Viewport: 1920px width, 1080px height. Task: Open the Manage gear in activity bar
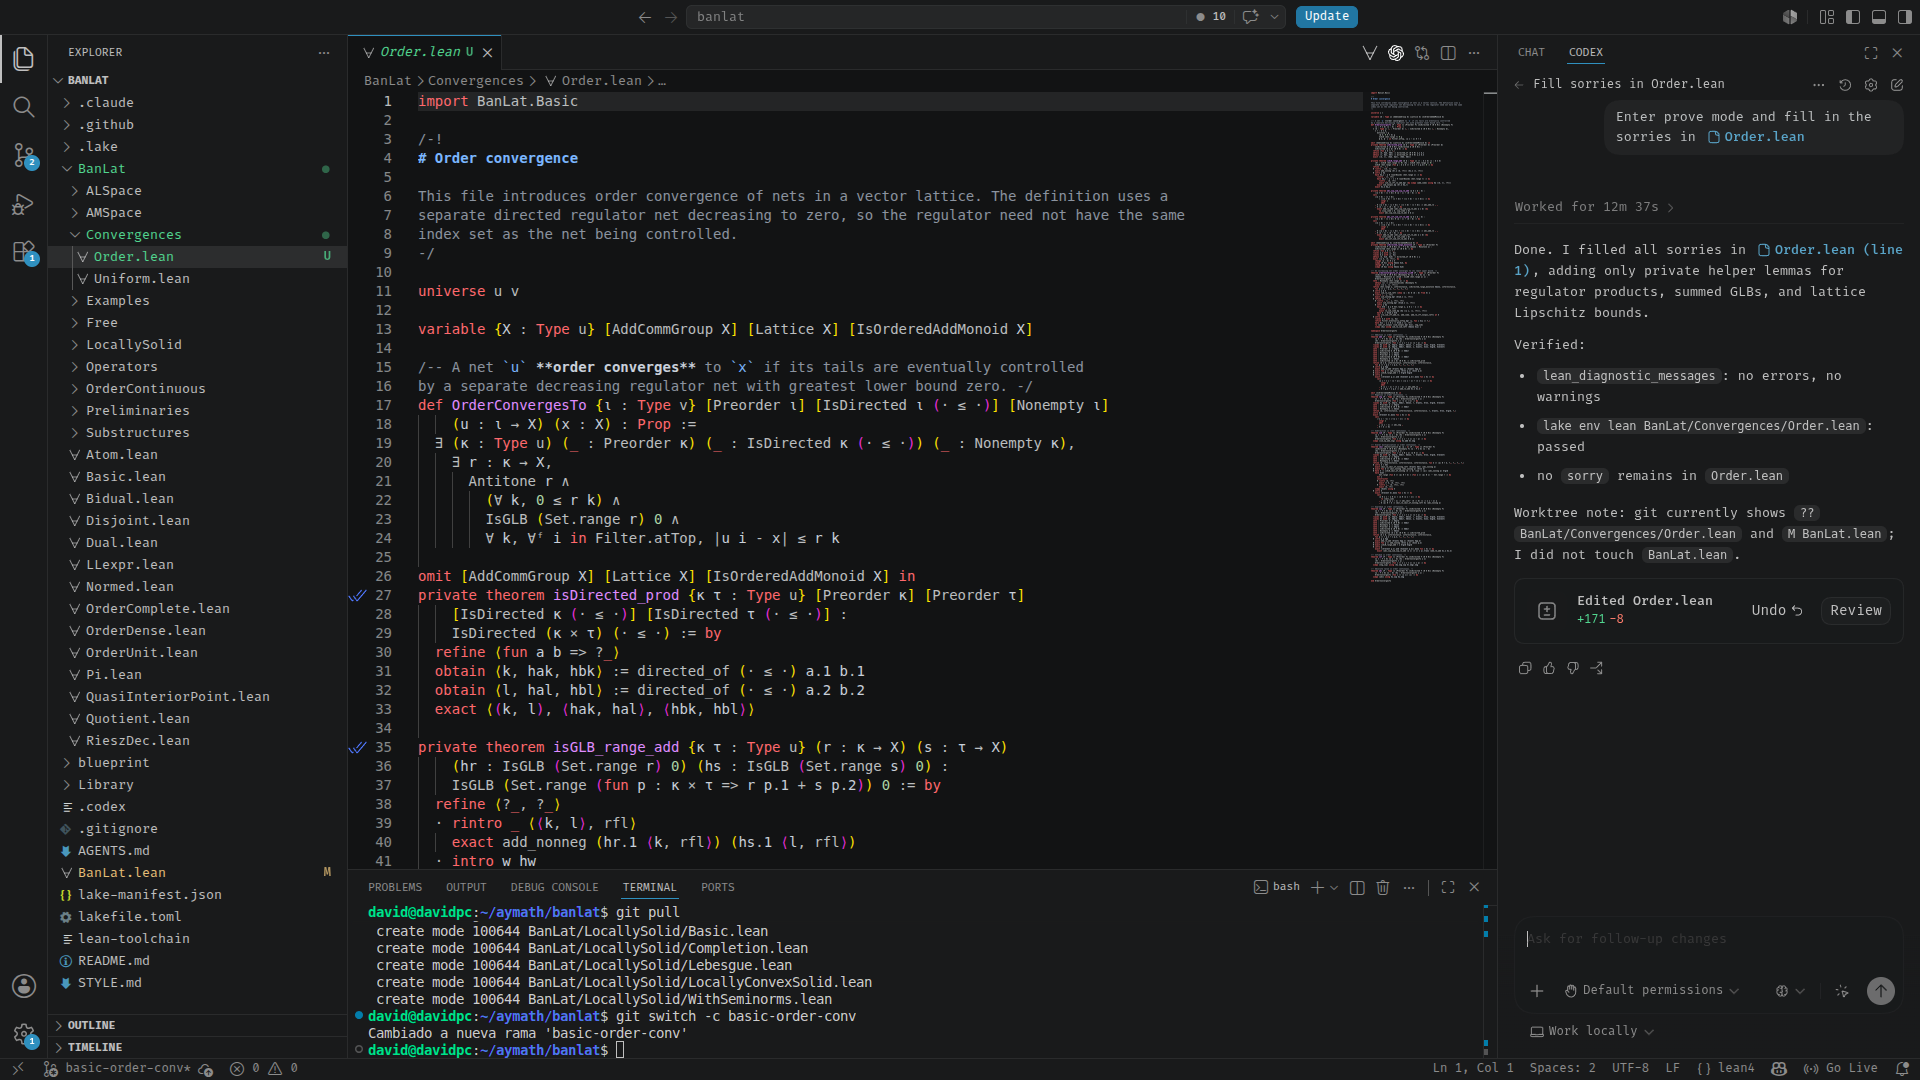[24, 1034]
